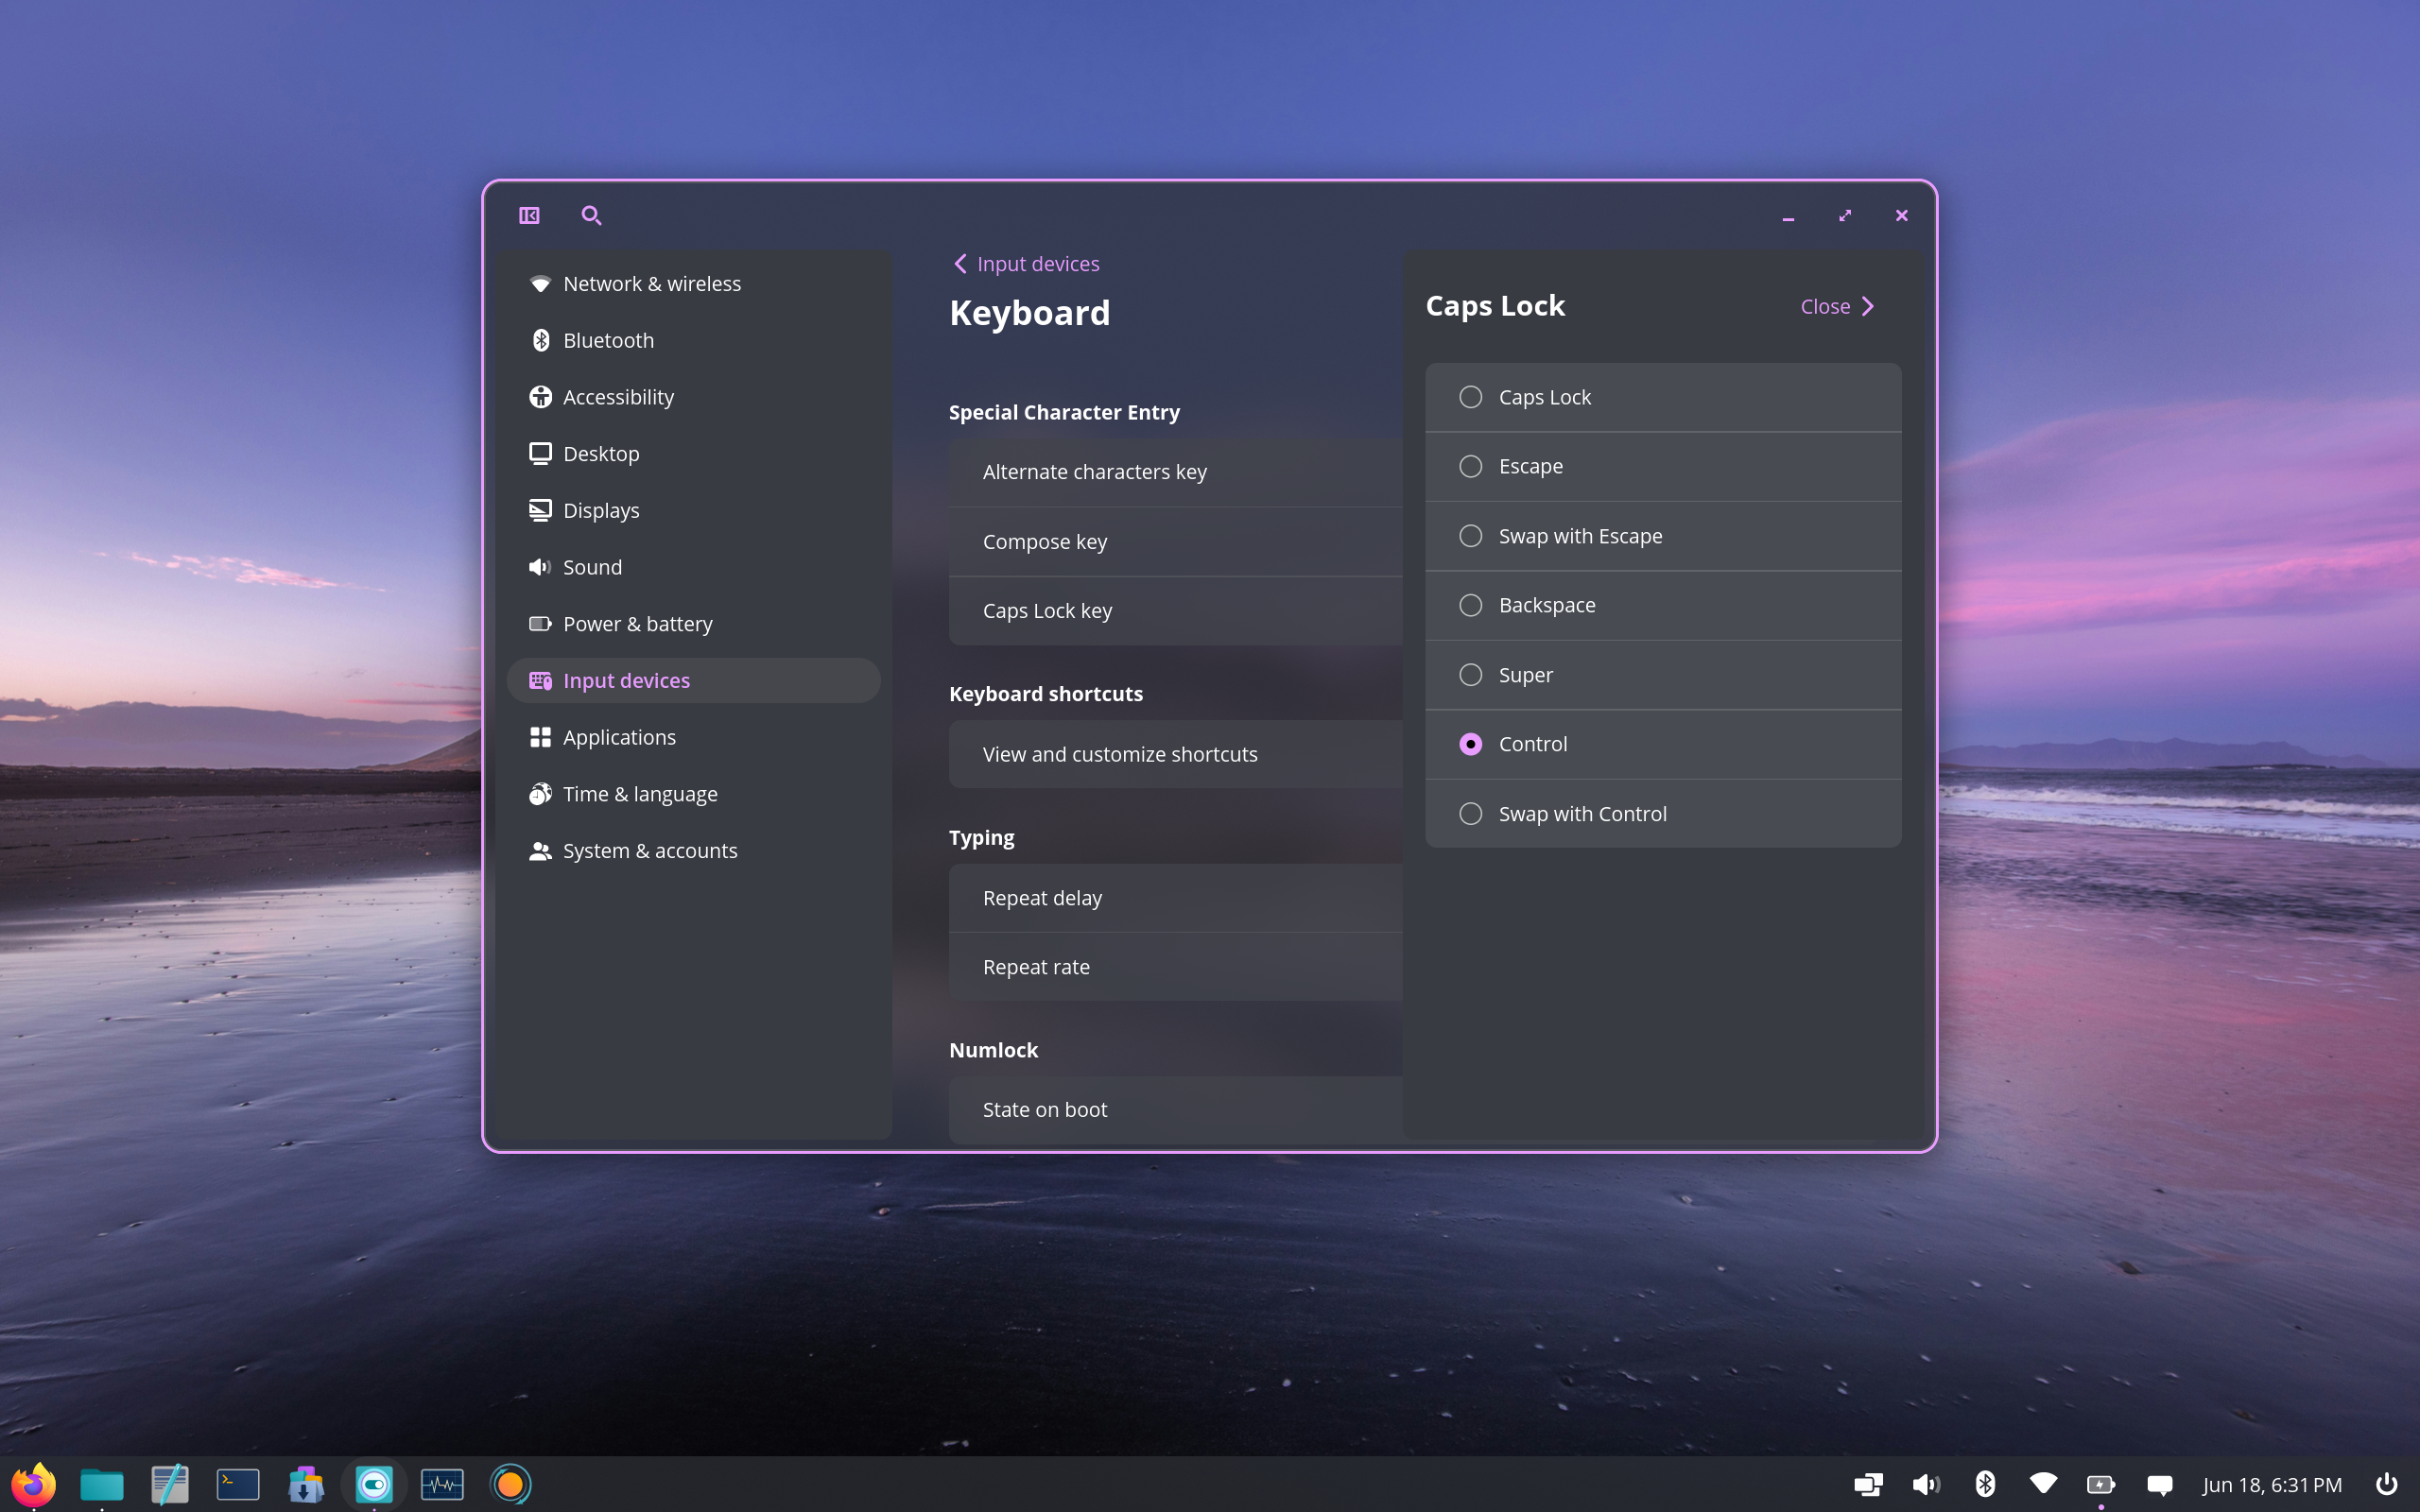Click the Displays sidebar icon
Viewport: 2420px width, 1512px height.
(540, 510)
